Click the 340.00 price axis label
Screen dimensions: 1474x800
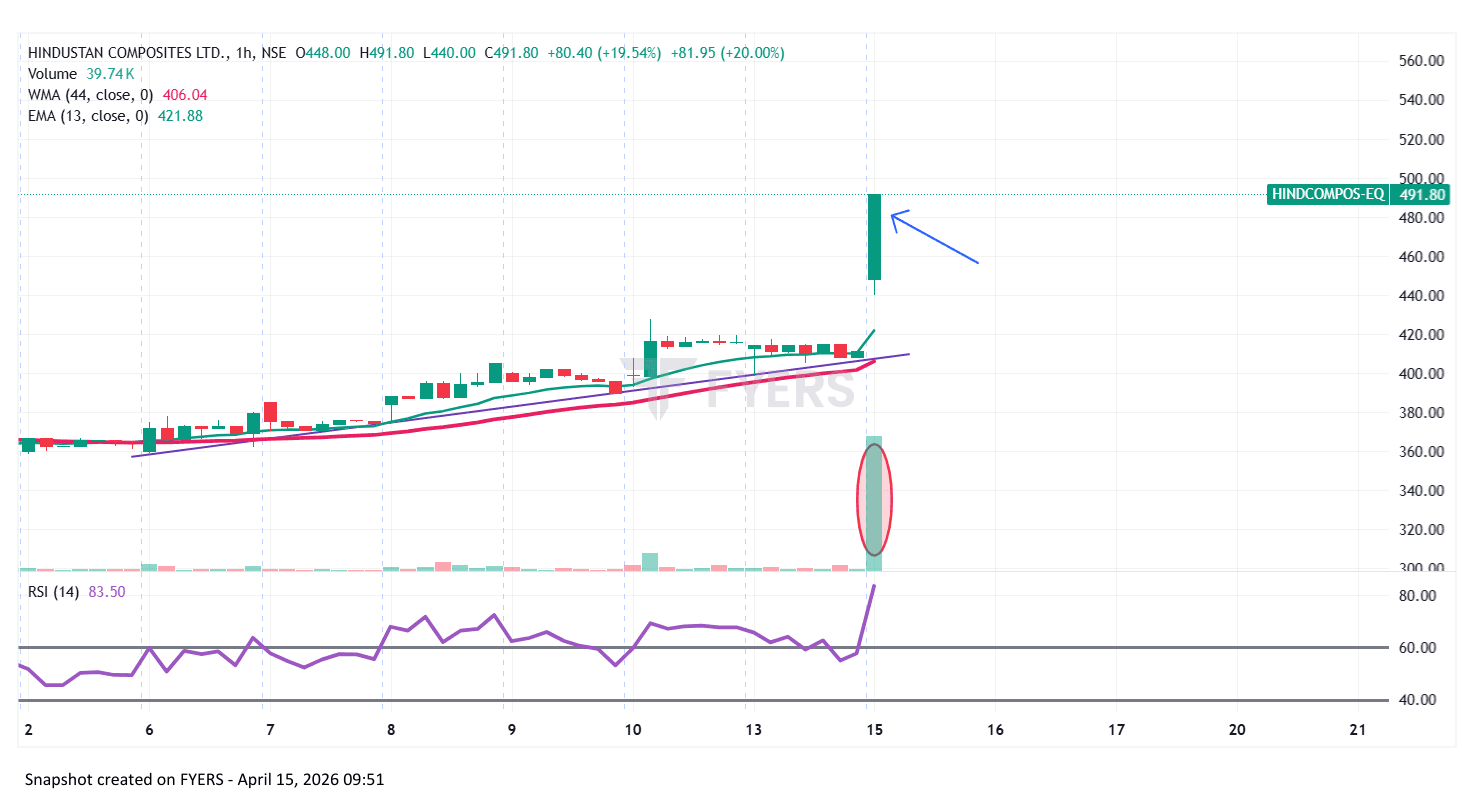(x=1421, y=490)
